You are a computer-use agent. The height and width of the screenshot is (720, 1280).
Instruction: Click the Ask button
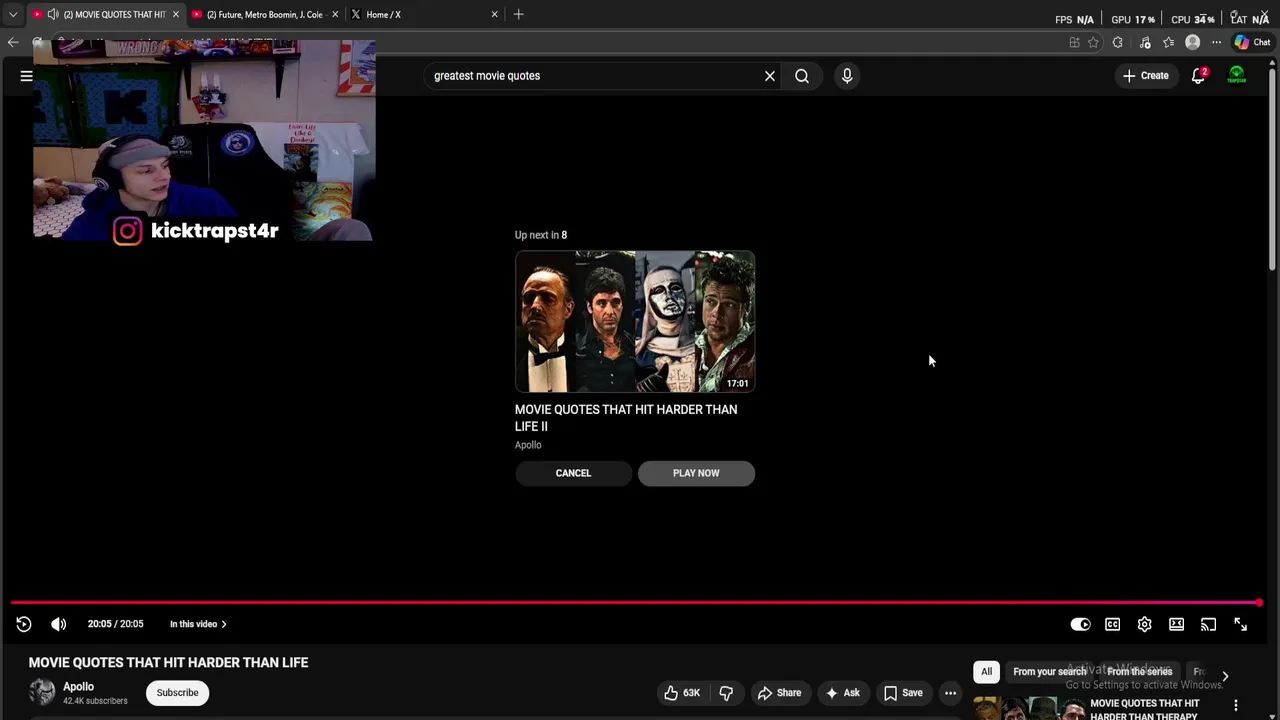(x=842, y=693)
